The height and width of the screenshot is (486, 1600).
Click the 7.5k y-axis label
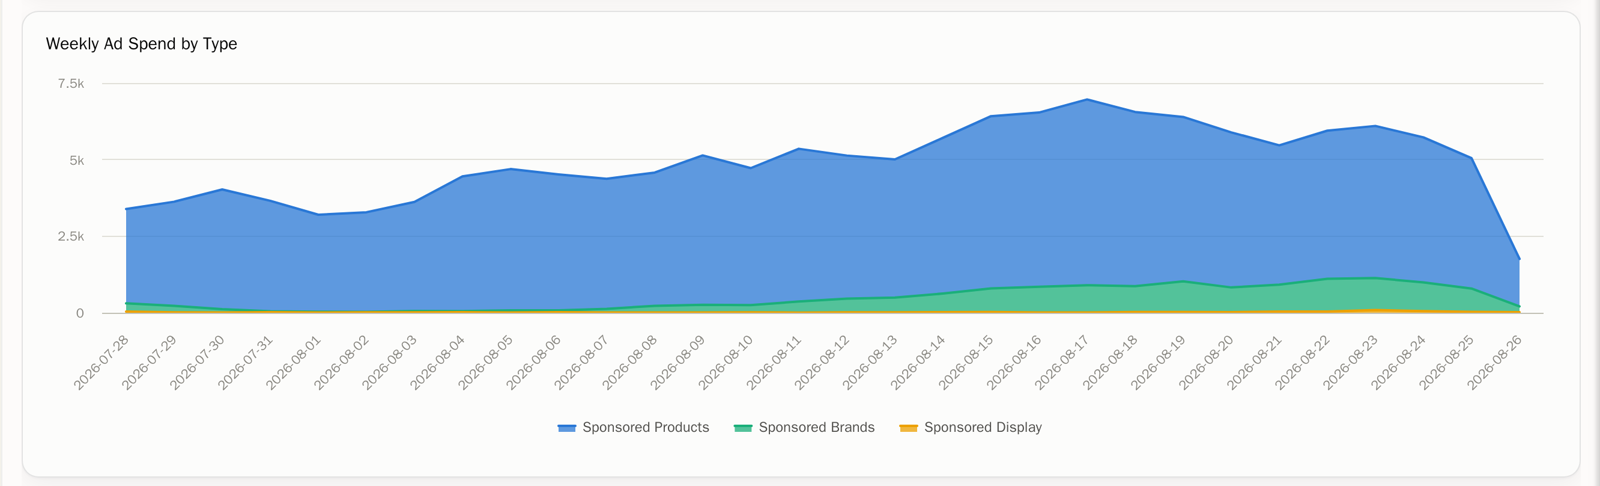pos(71,83)
